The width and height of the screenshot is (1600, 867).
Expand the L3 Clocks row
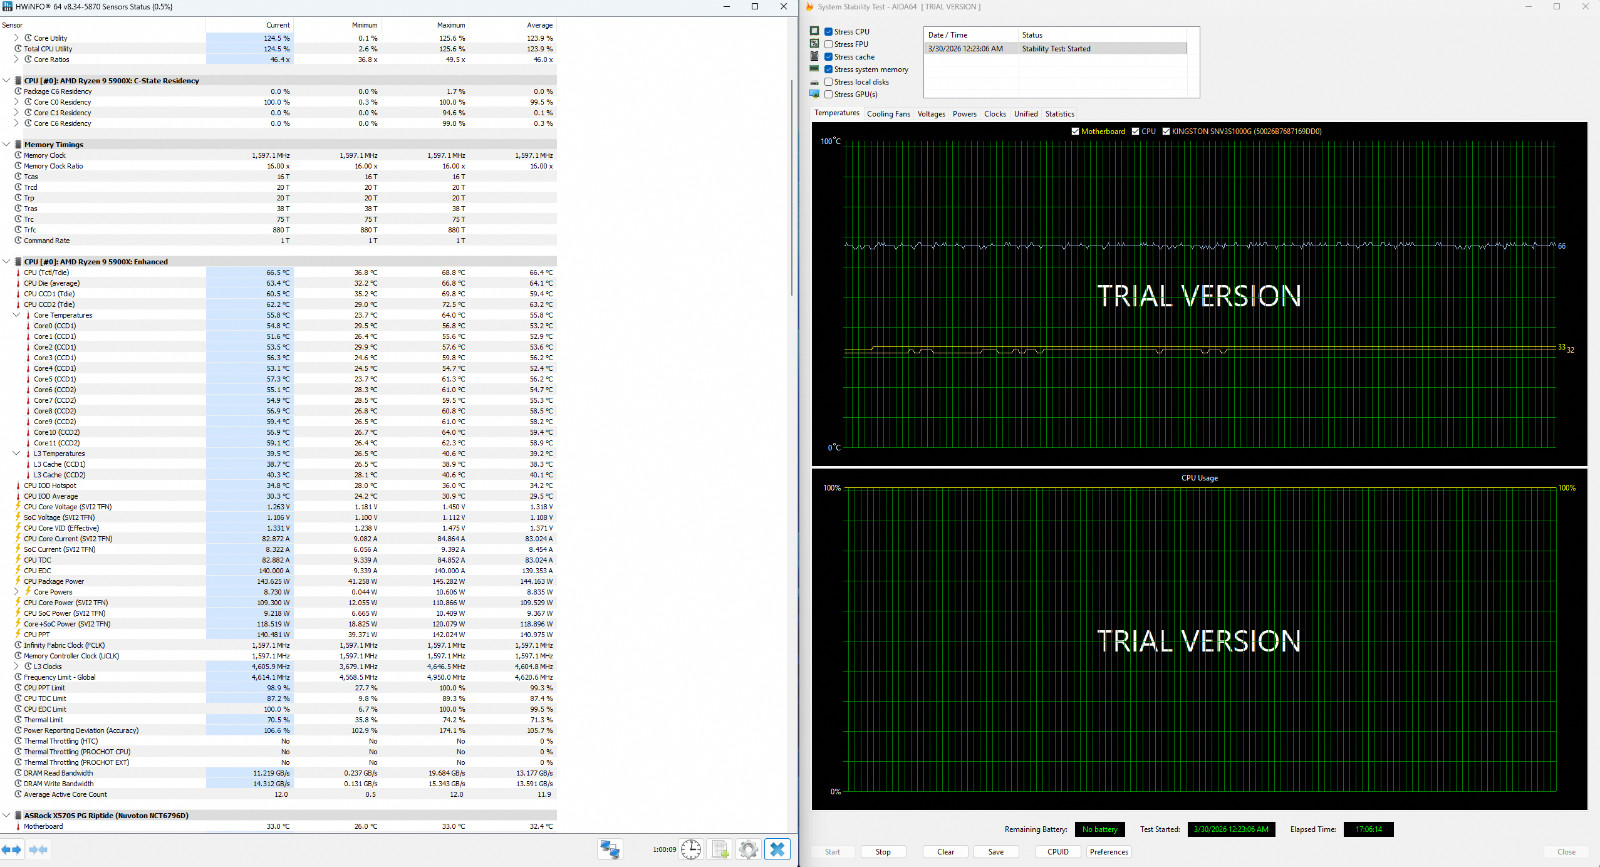point(16,666)
